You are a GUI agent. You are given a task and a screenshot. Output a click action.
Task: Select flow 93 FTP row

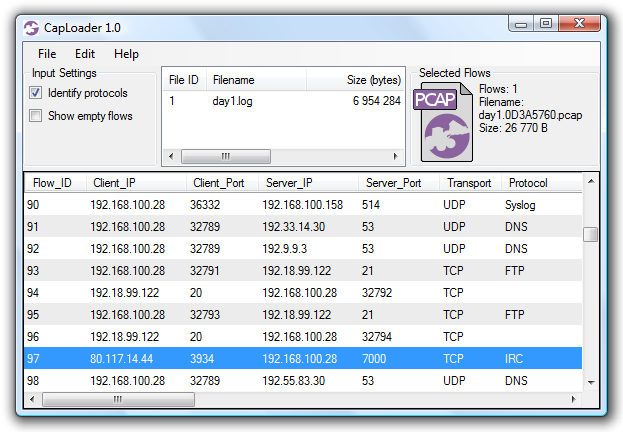[x=303, y=271]
